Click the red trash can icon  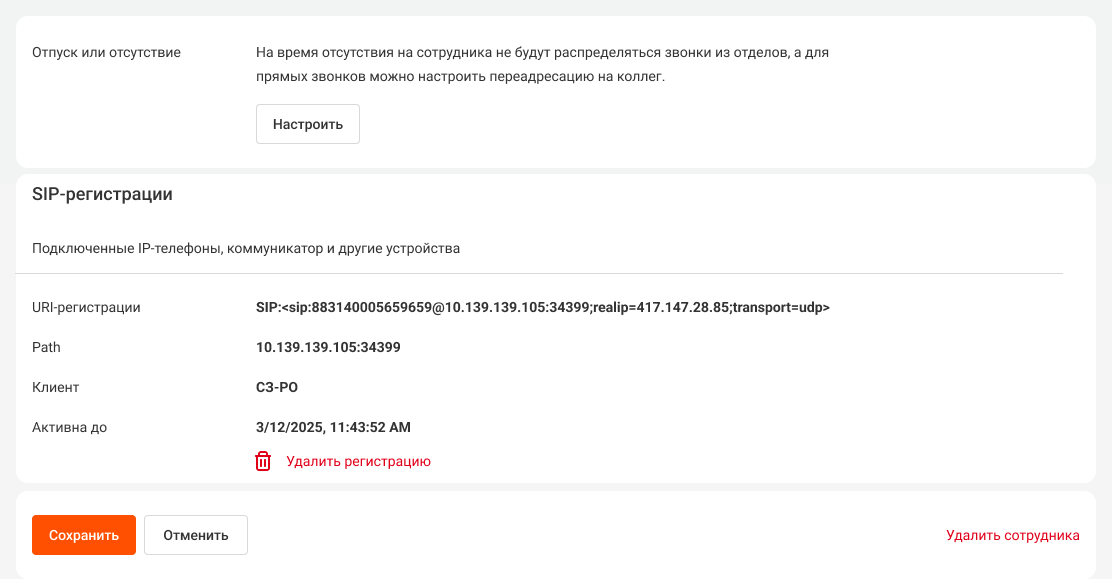pyautogui.click(x=263, y=461)
